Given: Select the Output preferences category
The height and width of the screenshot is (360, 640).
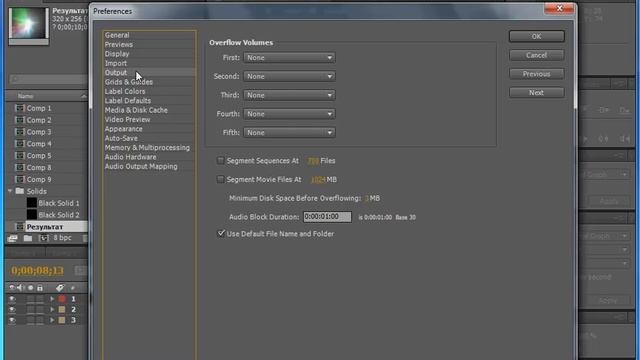Looking at the screenshot, I should [x=116, y=73].
